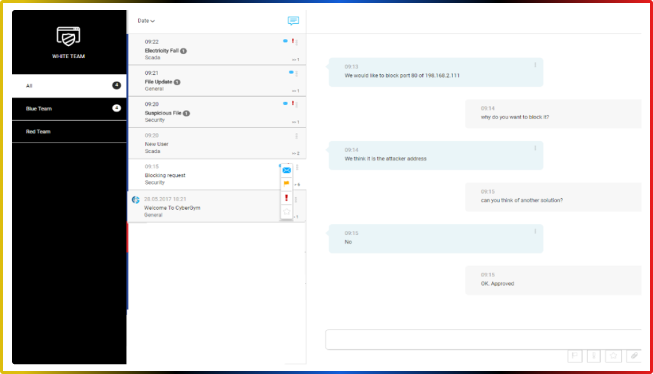Viewport: 653px width, 374px height.
Task: Click the red exclamation icon in popup
Action: [286, 197]
